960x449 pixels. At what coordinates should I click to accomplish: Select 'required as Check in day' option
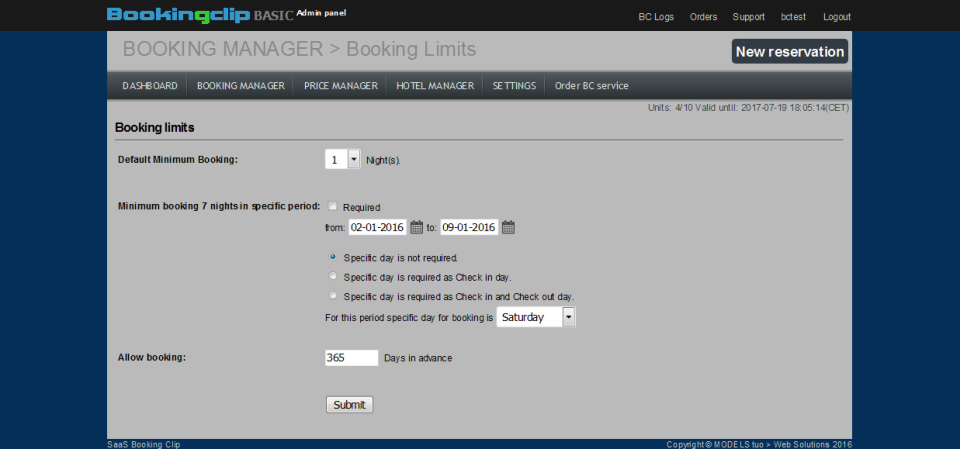pyautogui.click(x=333, y=276)
